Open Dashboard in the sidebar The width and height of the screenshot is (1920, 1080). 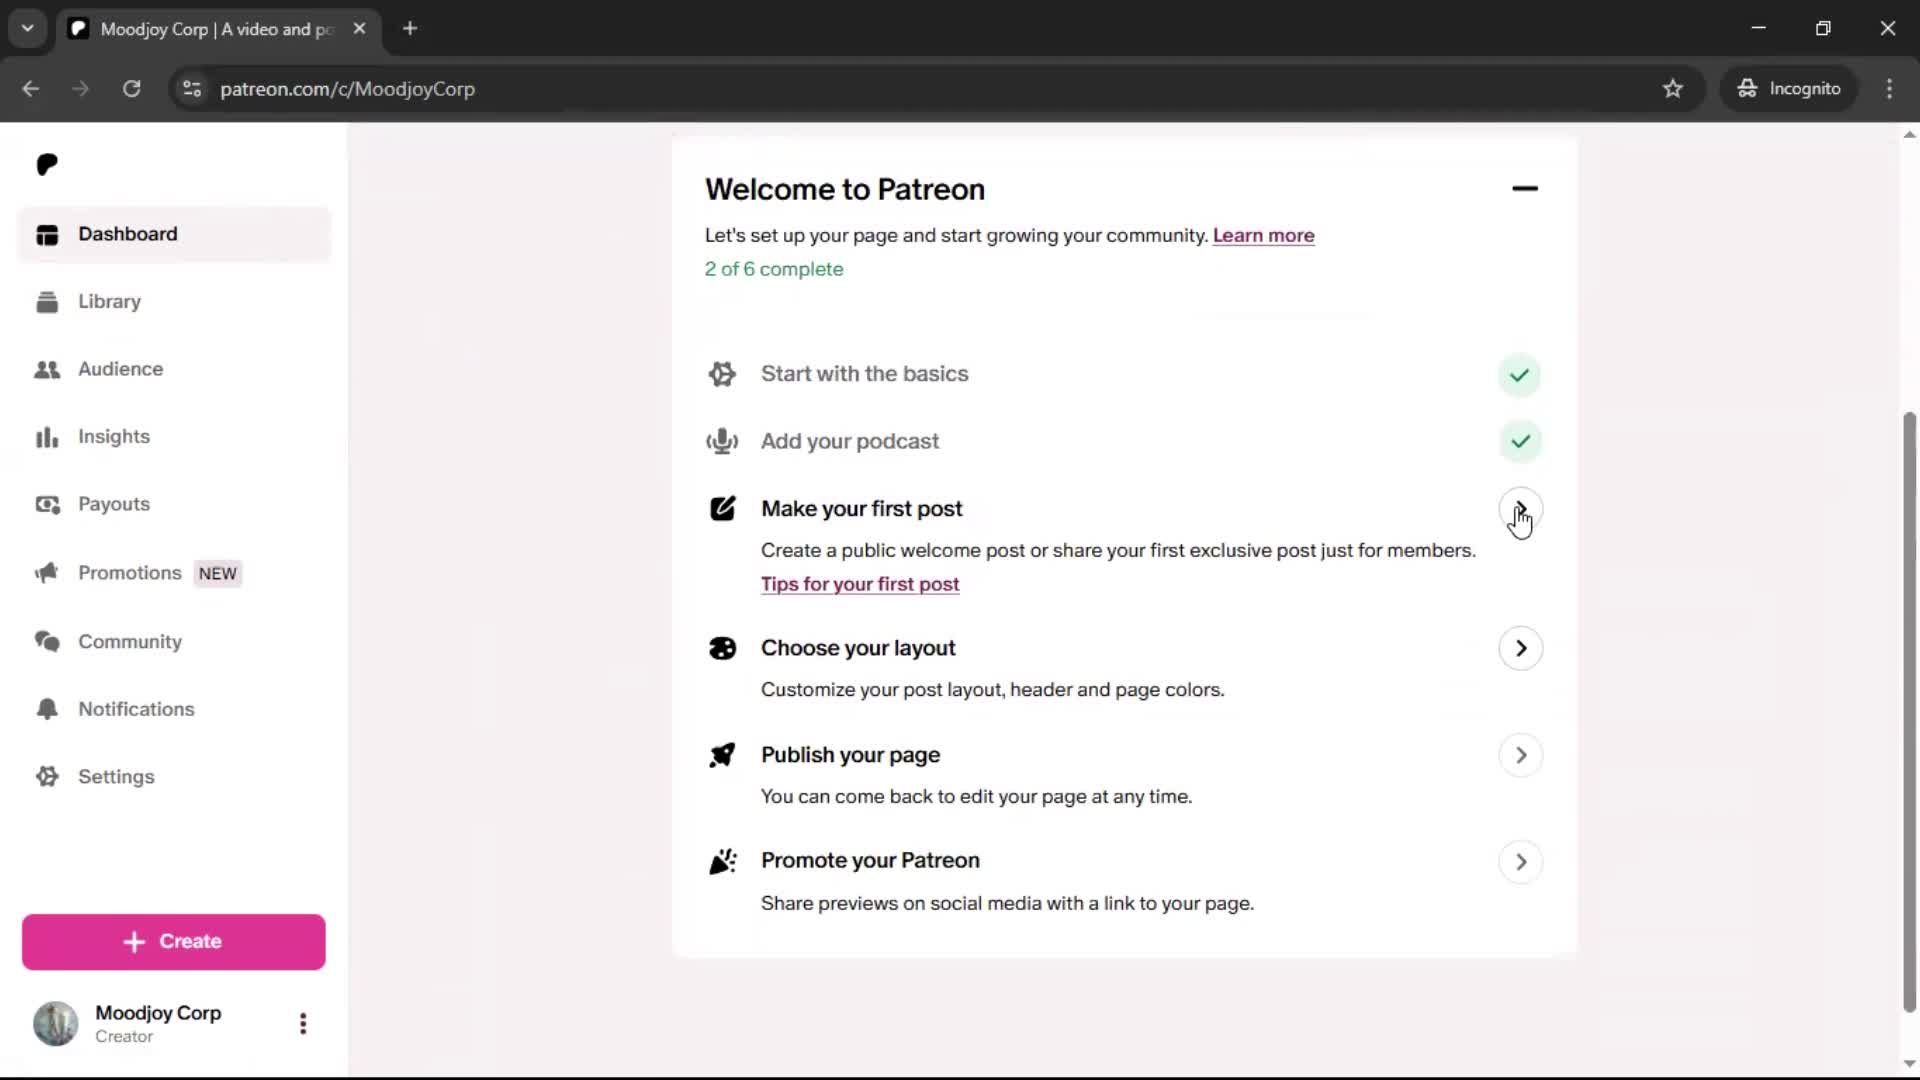point(174,234)
